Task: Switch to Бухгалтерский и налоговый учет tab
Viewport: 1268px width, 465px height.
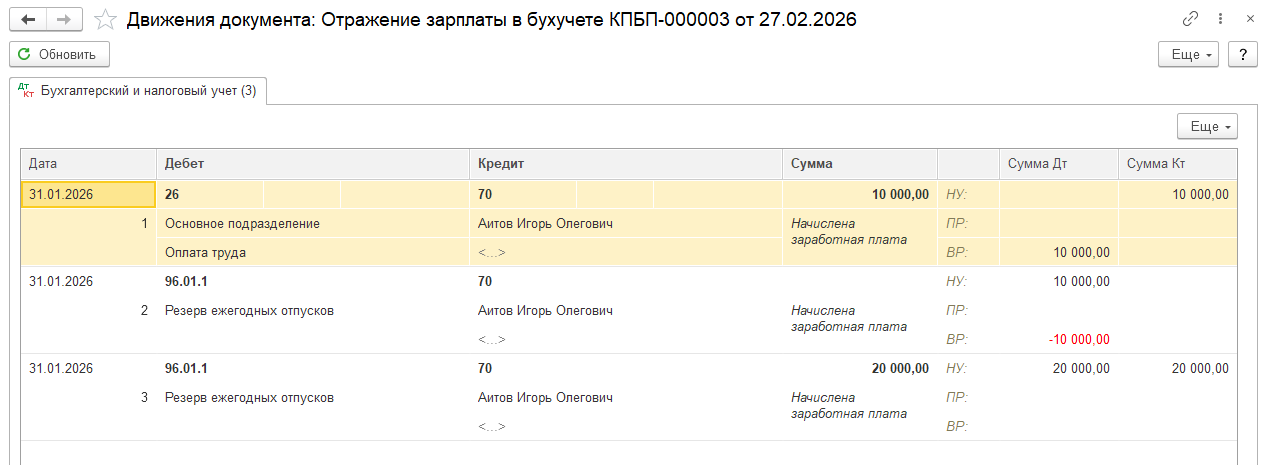Action: pyautogui.click(x=138, y=91)
